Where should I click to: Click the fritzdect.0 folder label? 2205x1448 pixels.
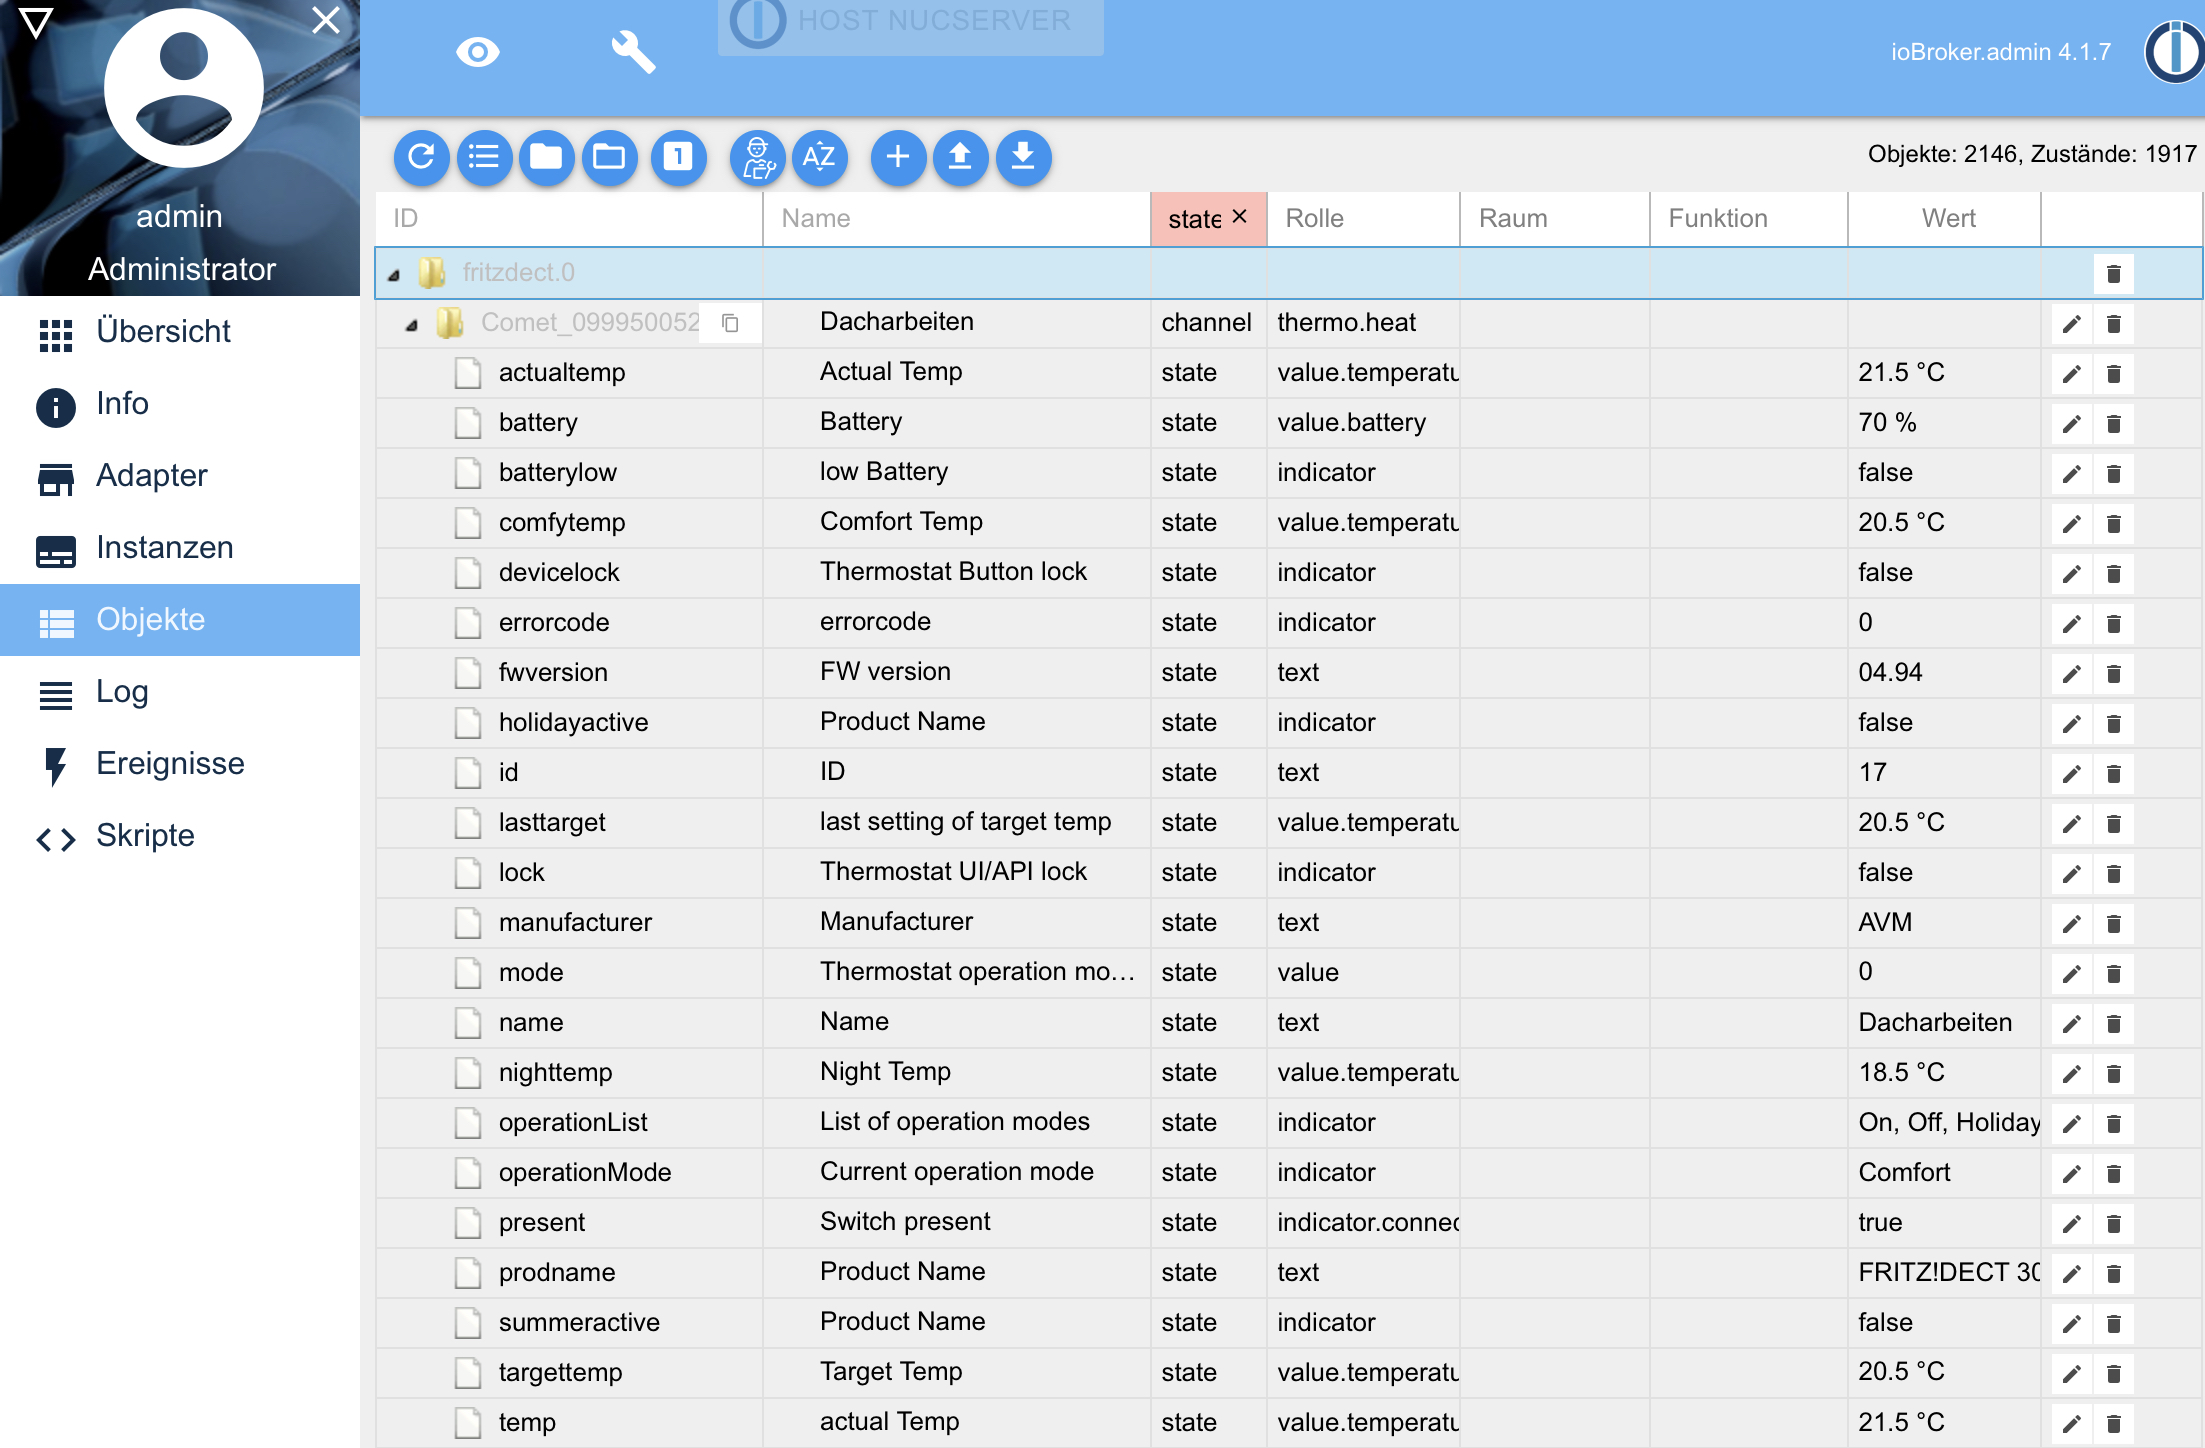[518, 272]
